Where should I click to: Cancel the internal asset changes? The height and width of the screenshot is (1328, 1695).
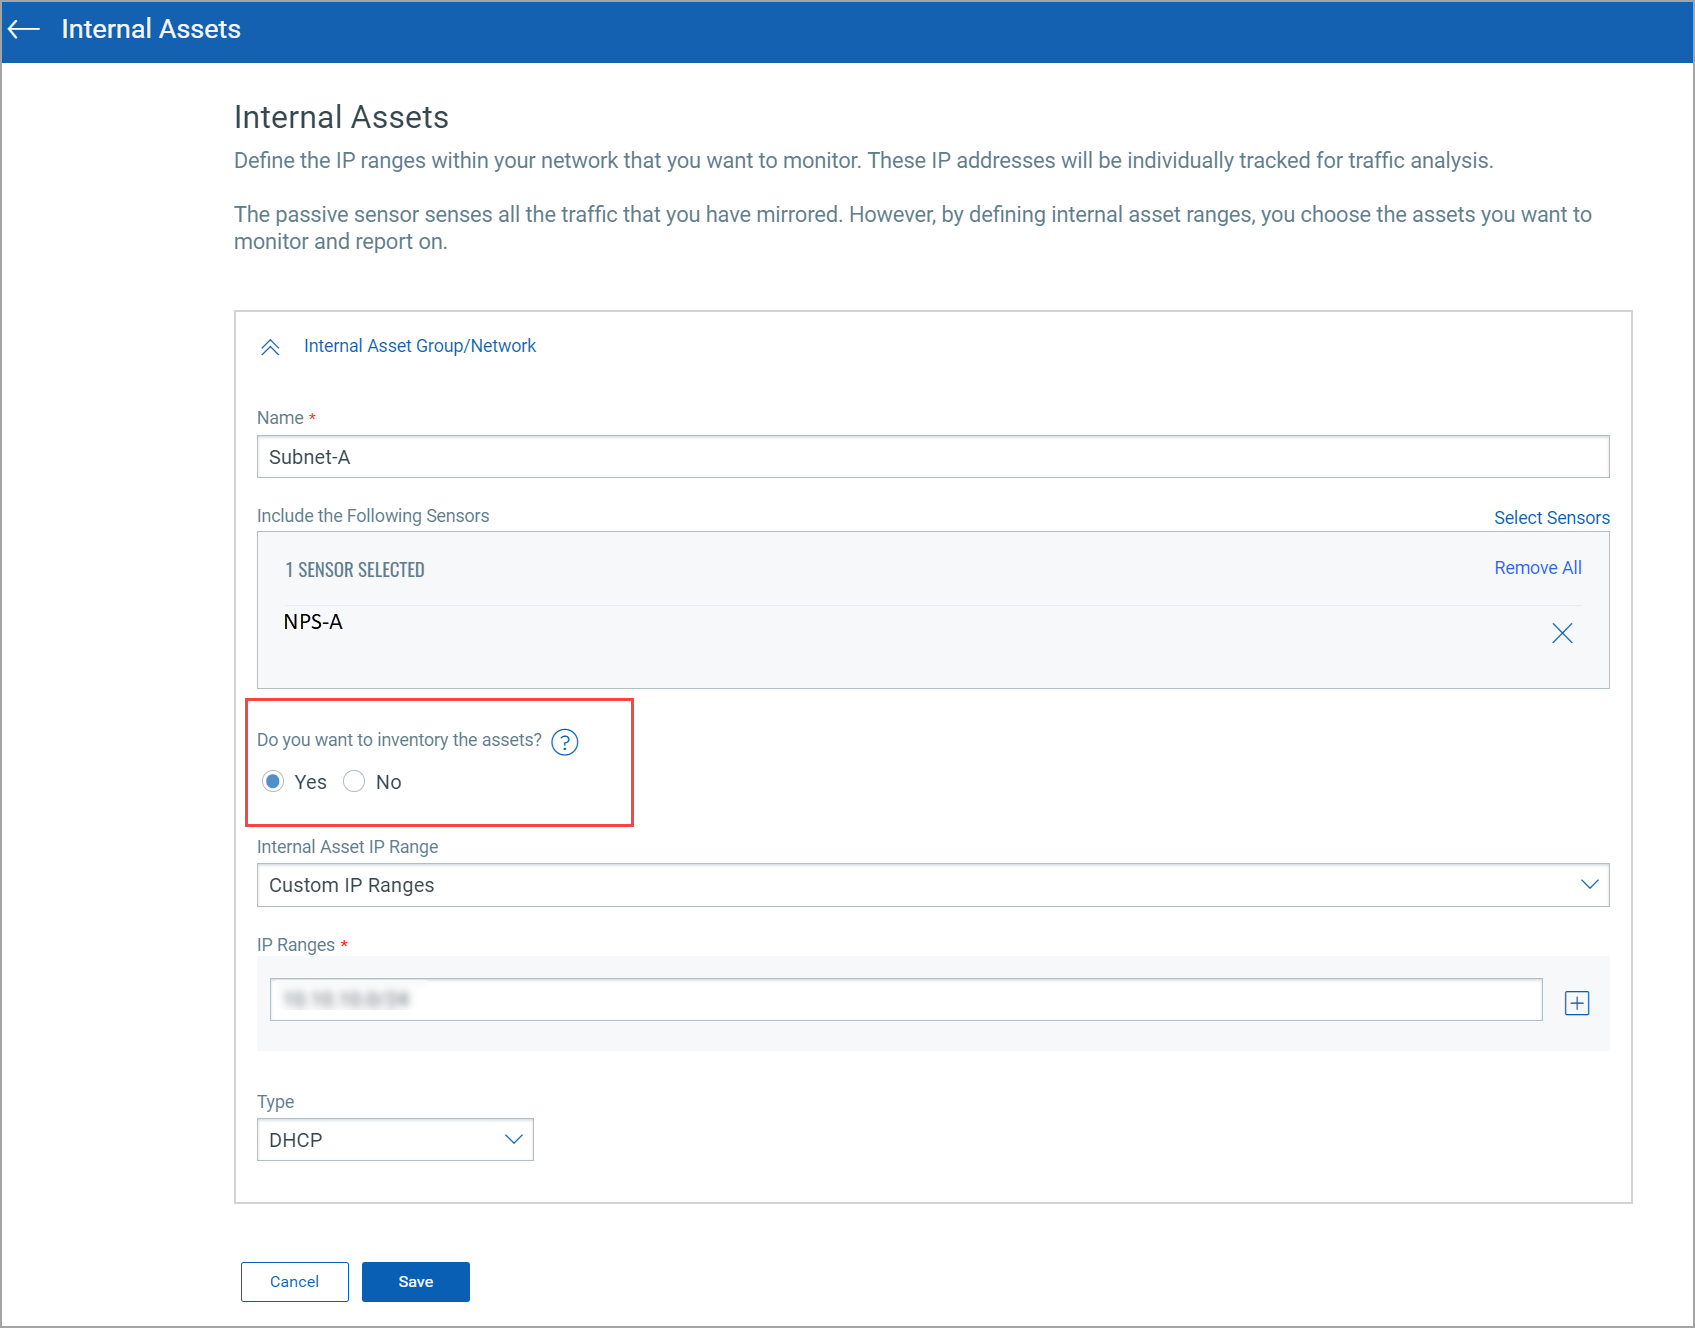tap(294, 1281)
